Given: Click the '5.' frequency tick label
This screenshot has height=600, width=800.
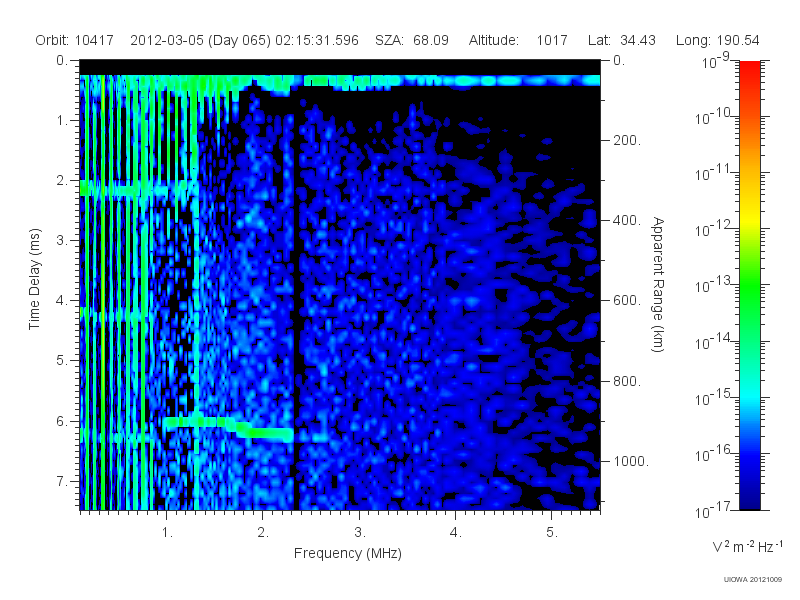Looking at the screenshot, I should (x=552, y=533).
